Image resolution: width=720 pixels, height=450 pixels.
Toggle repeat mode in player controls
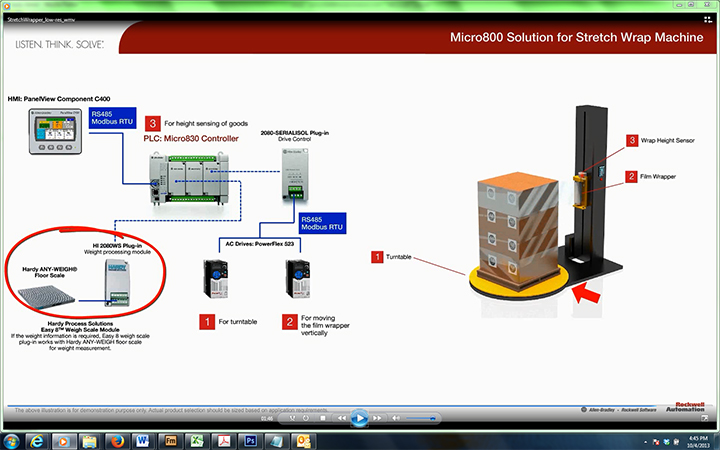tap(307, 418)
